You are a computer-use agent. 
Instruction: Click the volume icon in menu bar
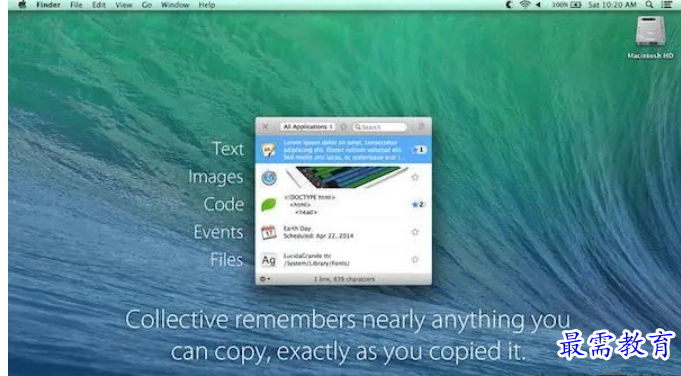[x=539, y=5]
